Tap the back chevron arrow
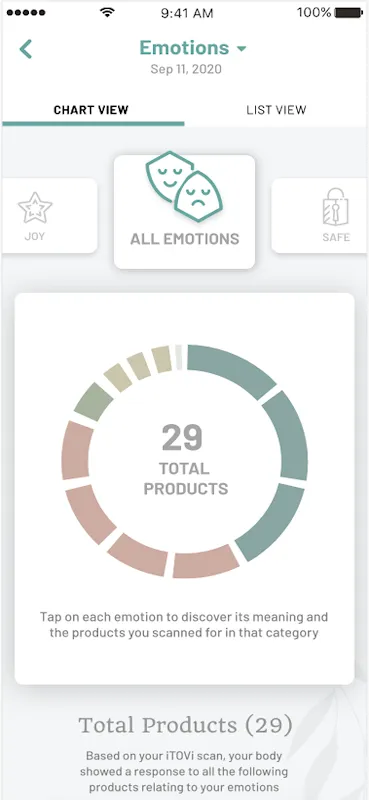The height and width of the screenshot is (800, 369). tap(26, 49)
